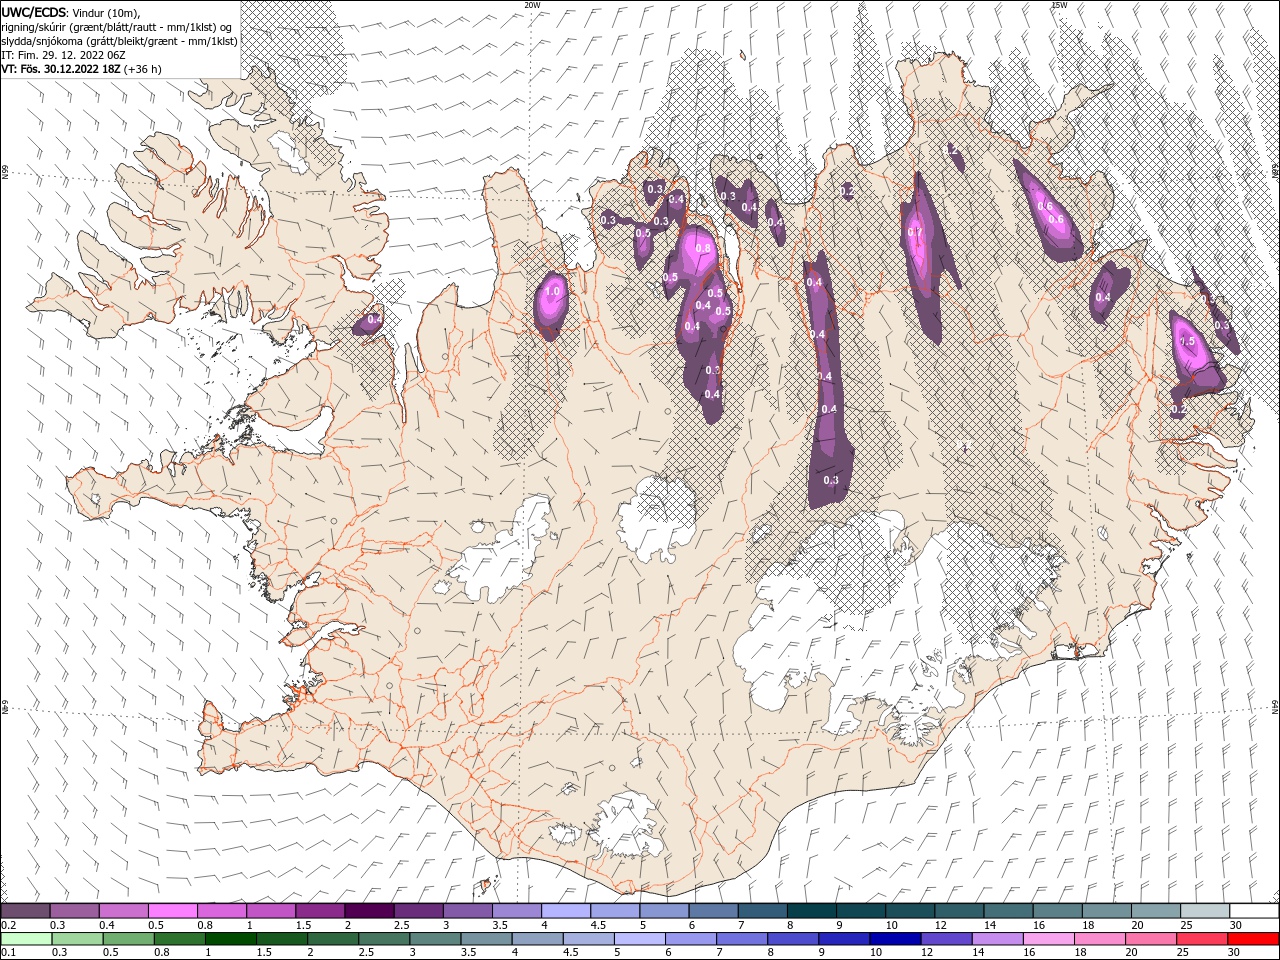Select the white top-row swatch after 30
Screen dimensions: 1280x960
(x=1254, y=910)
